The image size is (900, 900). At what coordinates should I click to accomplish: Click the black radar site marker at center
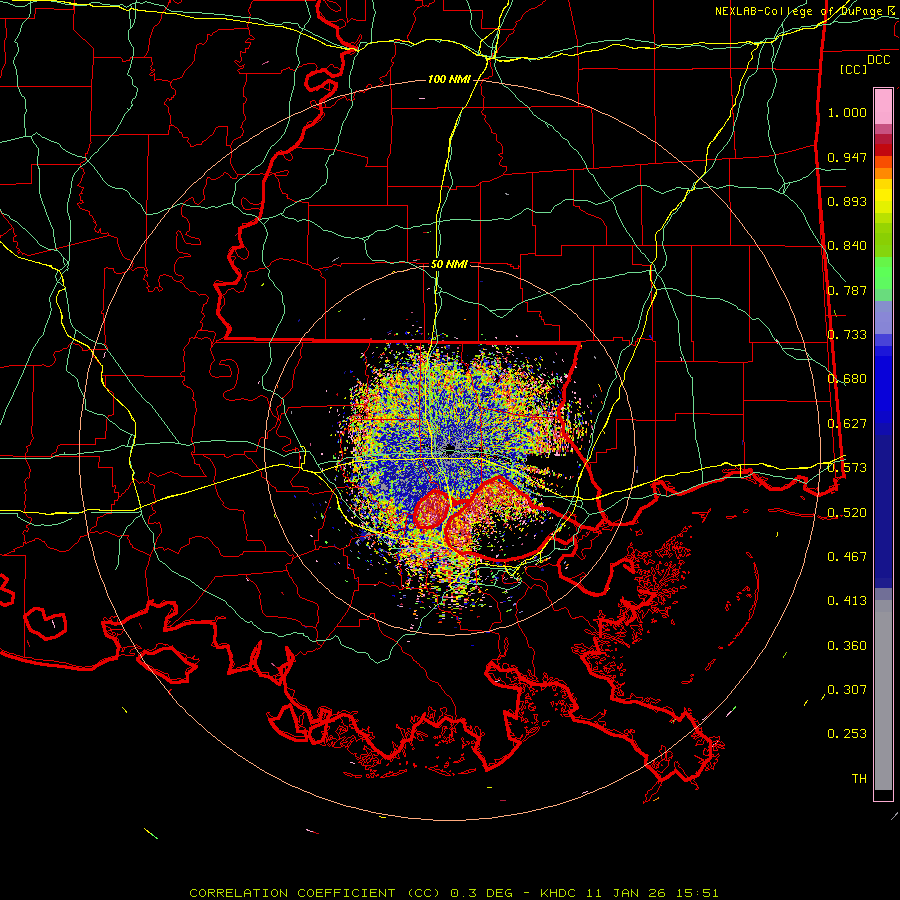pyautogui.click(x=451, y=447)
